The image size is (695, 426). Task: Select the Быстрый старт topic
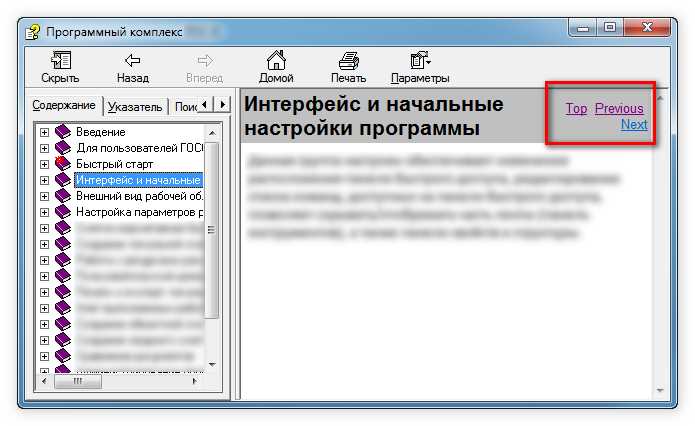click(x=114, y=164)
